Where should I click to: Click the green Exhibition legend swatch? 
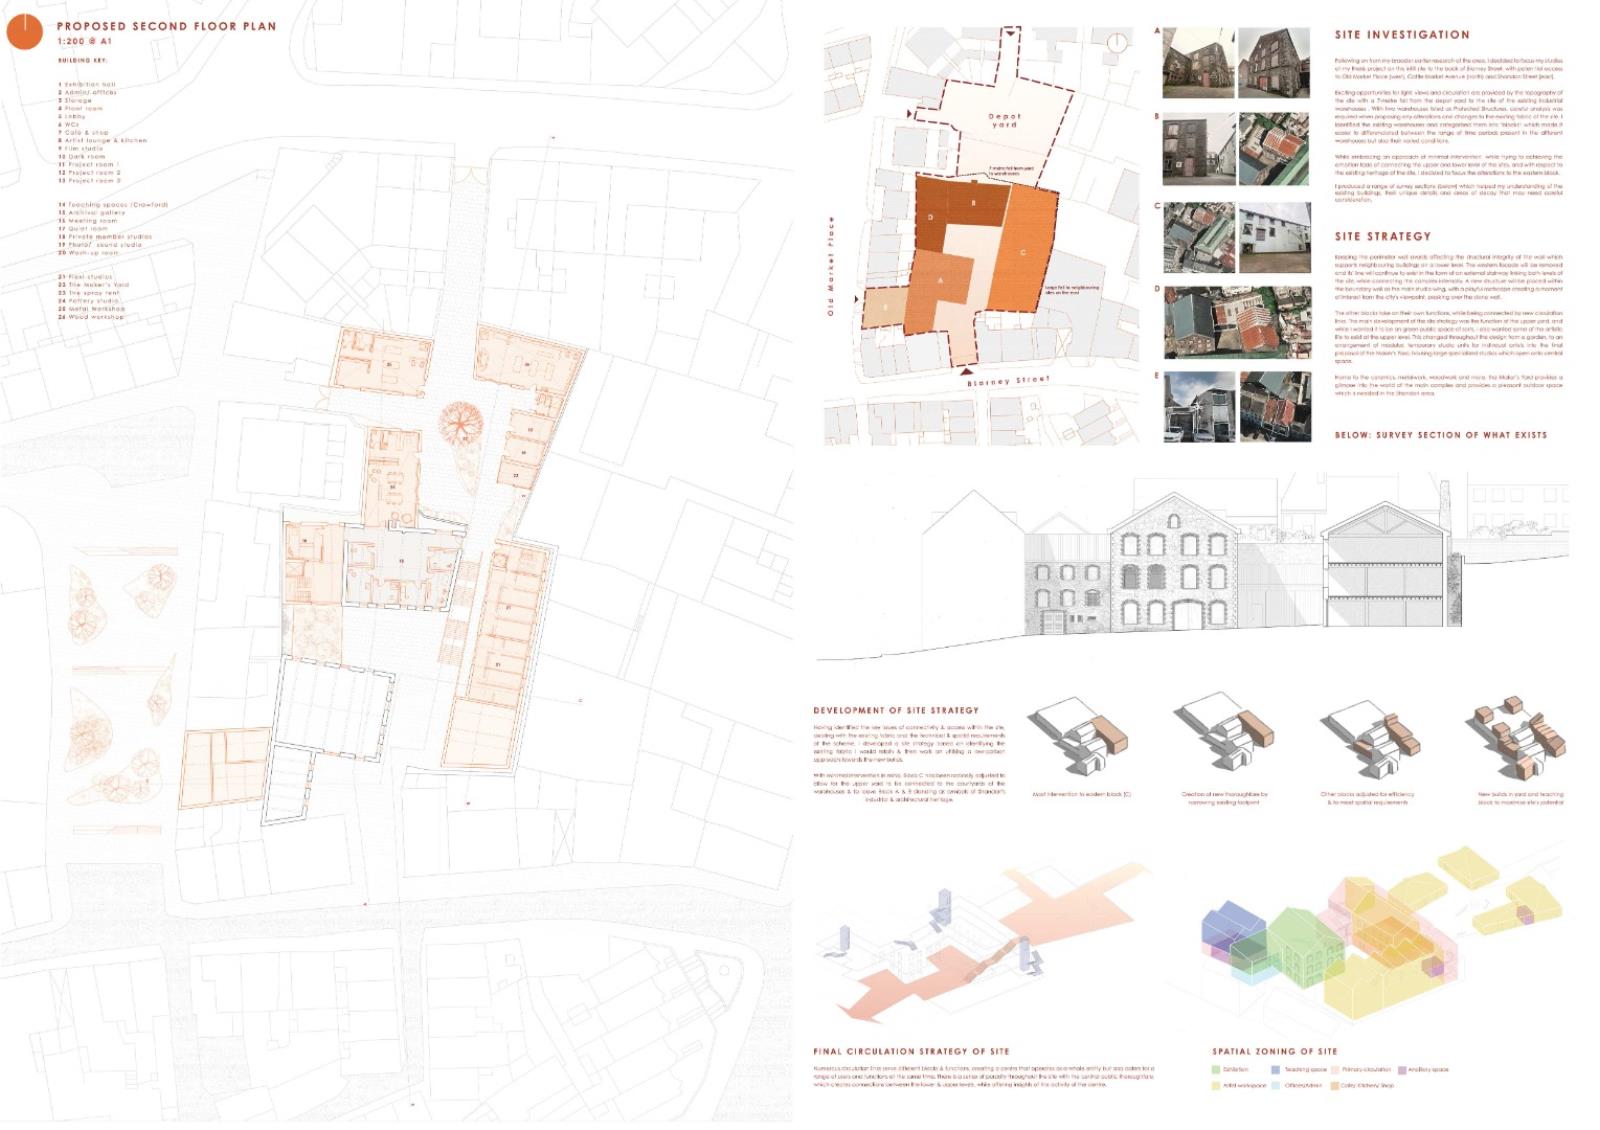coord(1216,1069)
